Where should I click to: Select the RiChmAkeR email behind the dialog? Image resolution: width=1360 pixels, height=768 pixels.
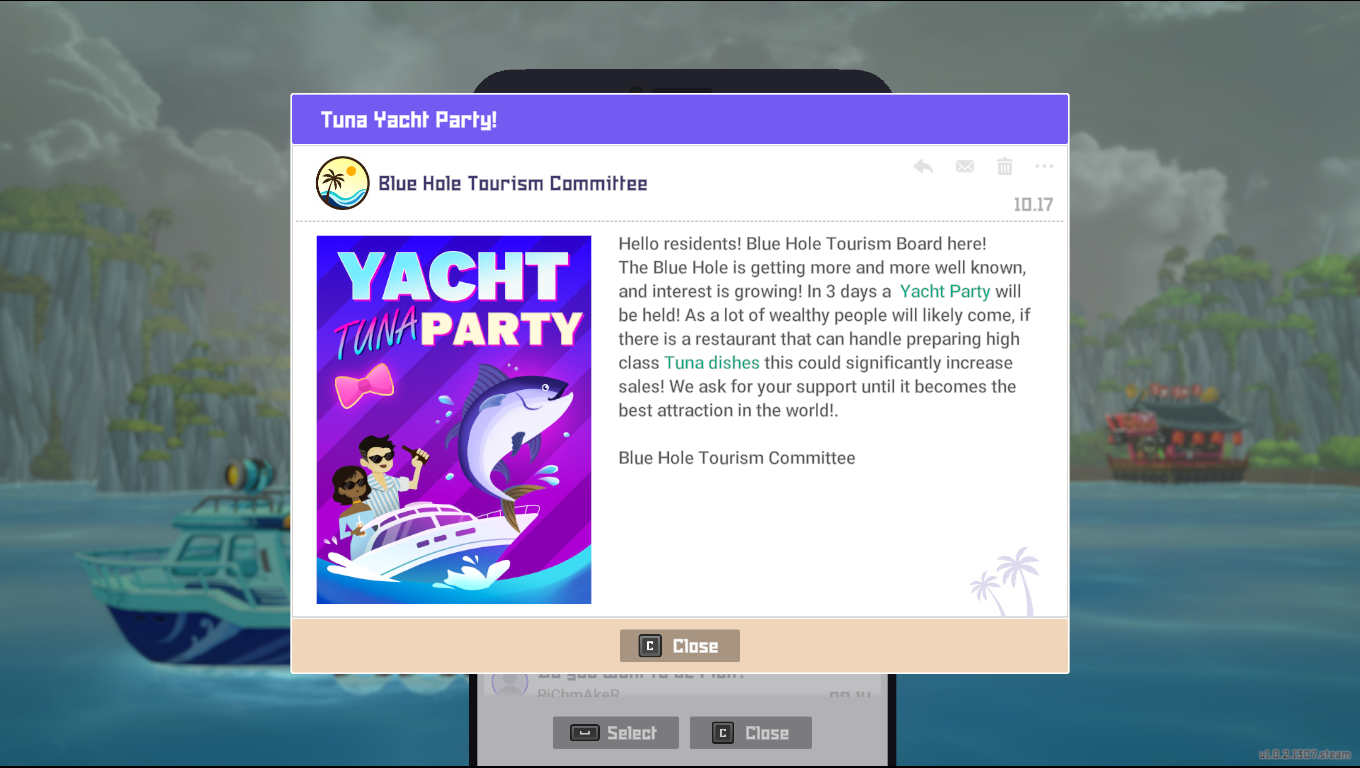(680, 685)
